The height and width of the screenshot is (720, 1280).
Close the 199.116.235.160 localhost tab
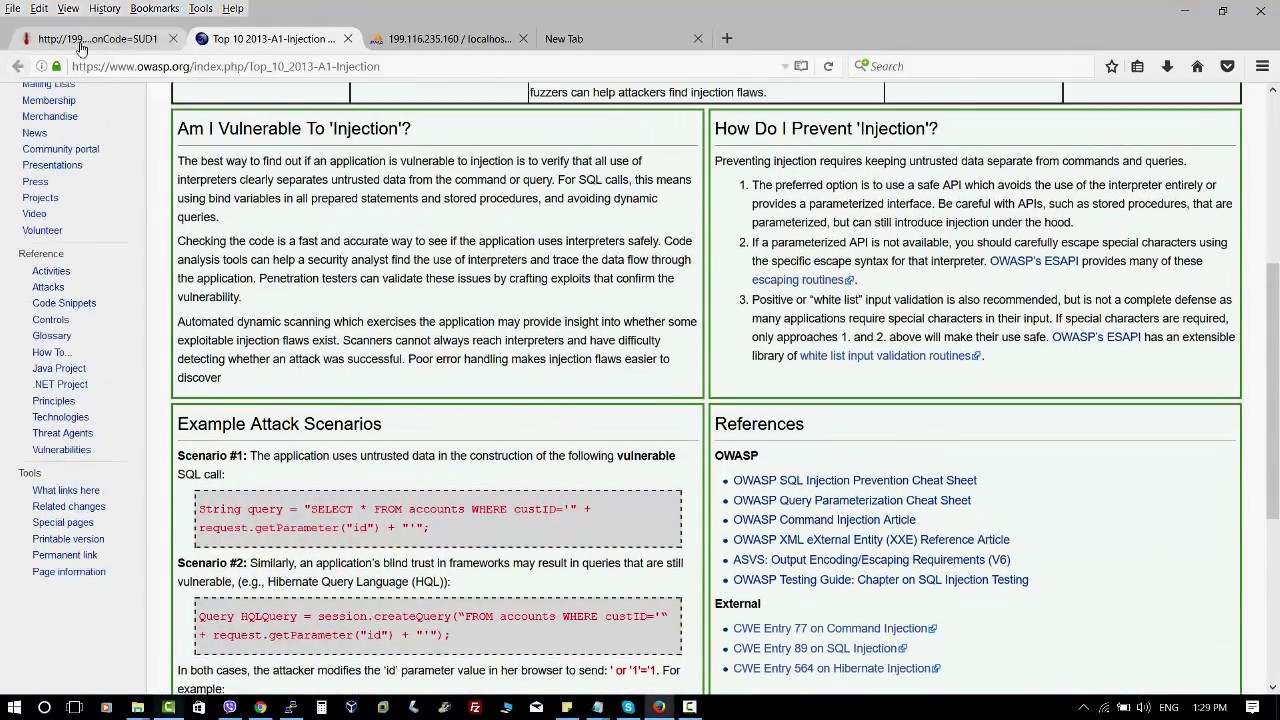[522, 38]
